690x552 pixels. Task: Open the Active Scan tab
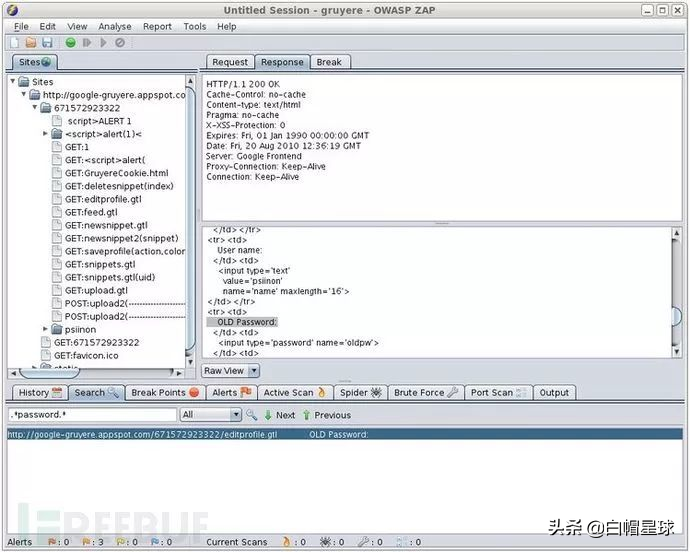click(295, 393)
